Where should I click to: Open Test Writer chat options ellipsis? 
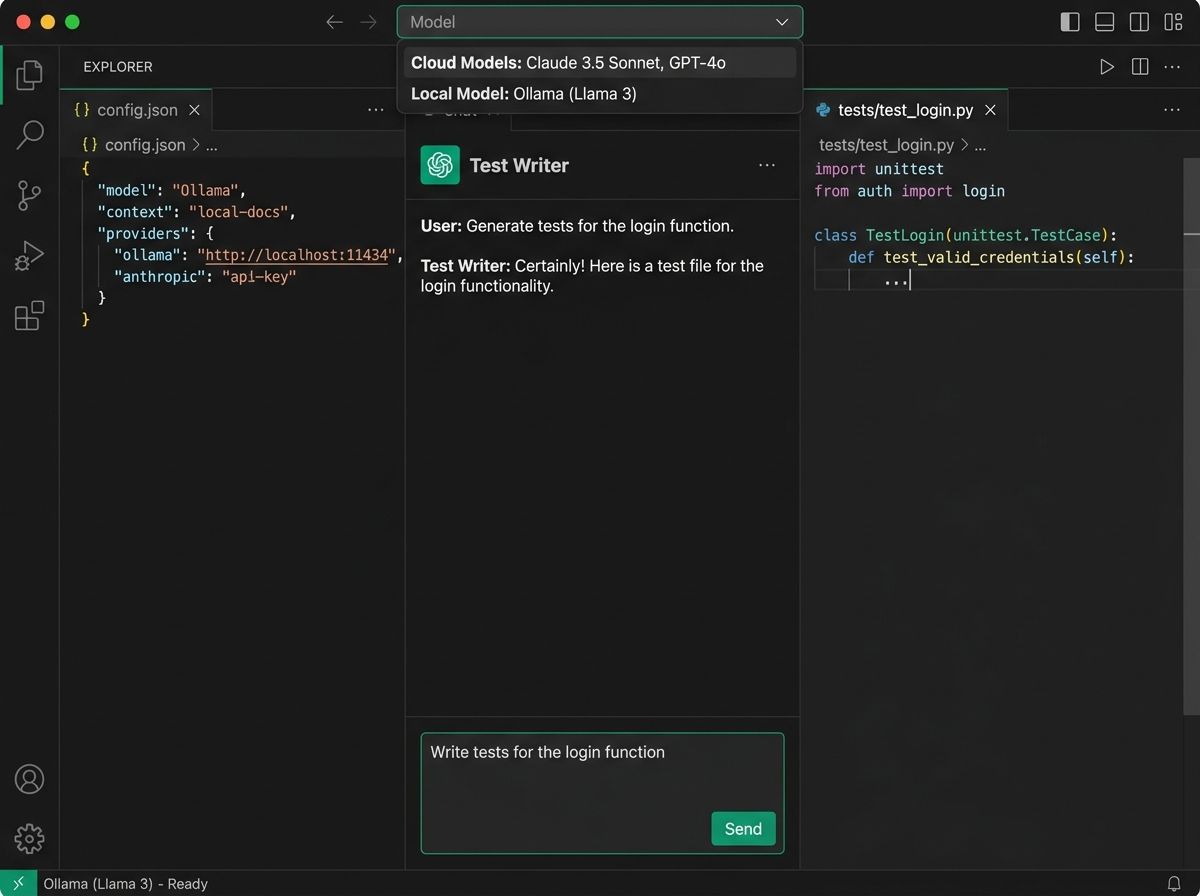(x=767, y=165)
